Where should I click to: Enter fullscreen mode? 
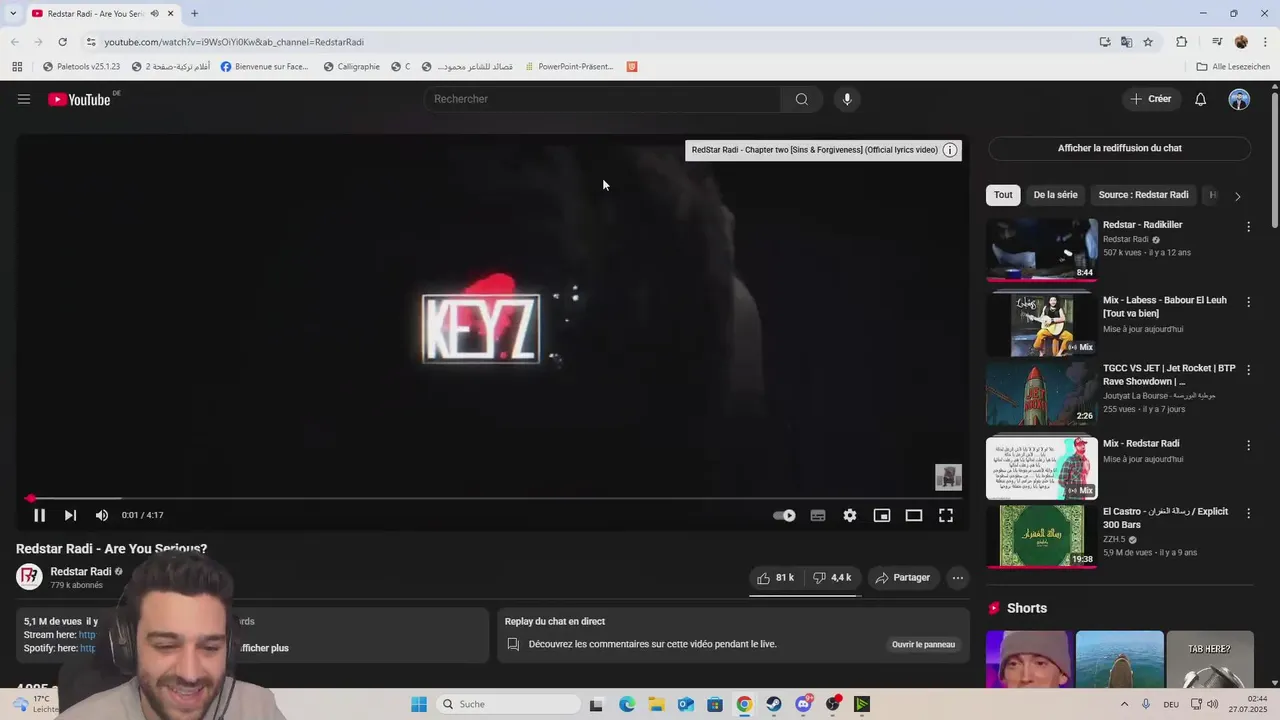coord(946,515)
